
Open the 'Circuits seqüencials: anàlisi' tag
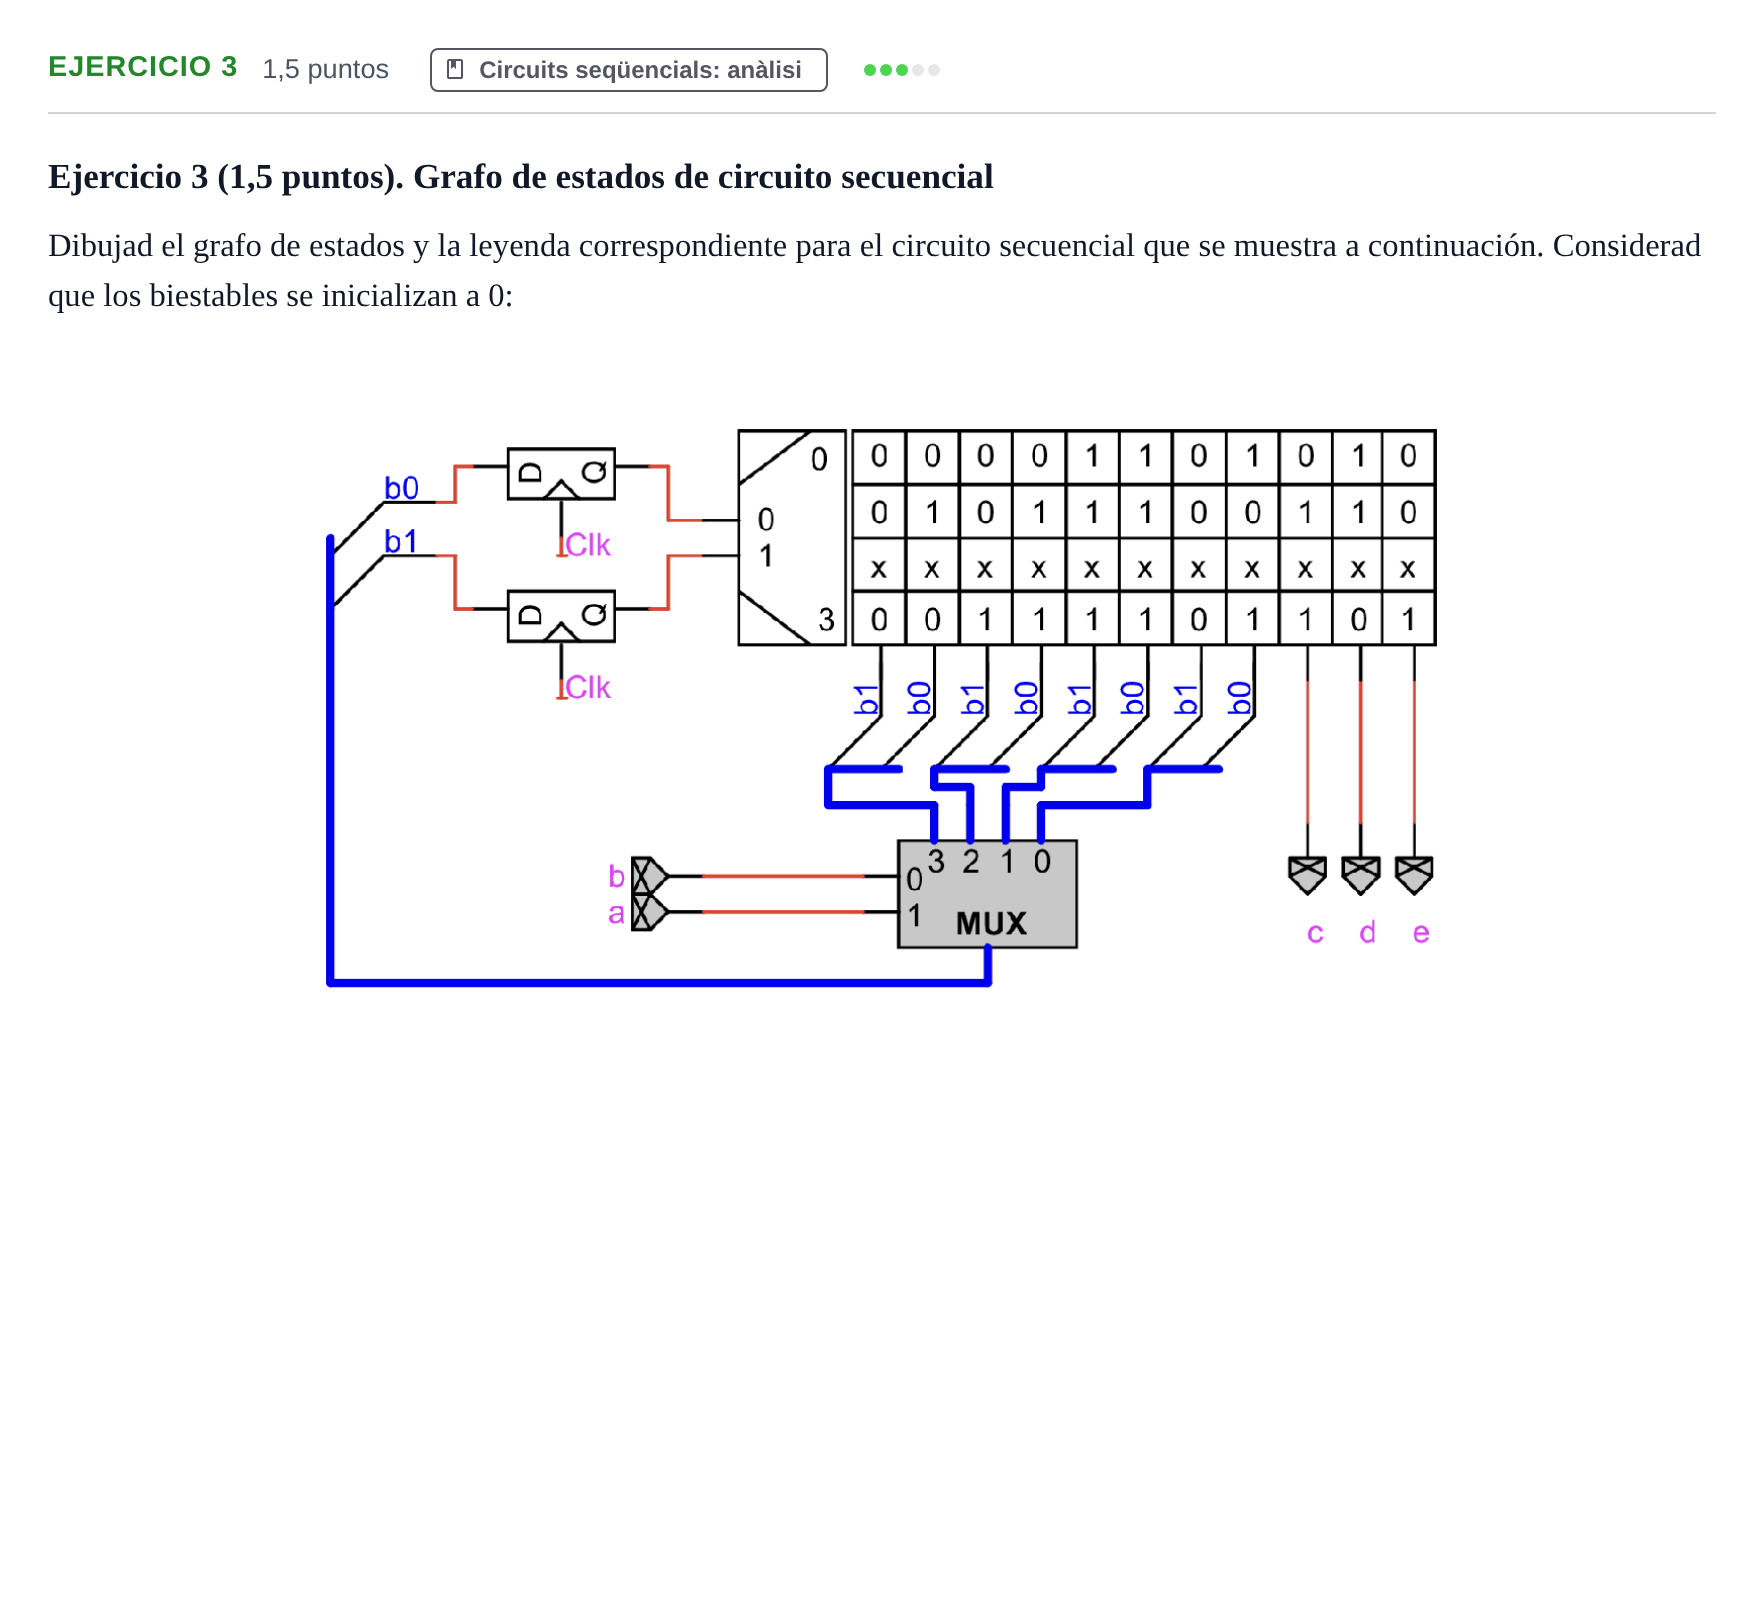click(x=628, y=70)
